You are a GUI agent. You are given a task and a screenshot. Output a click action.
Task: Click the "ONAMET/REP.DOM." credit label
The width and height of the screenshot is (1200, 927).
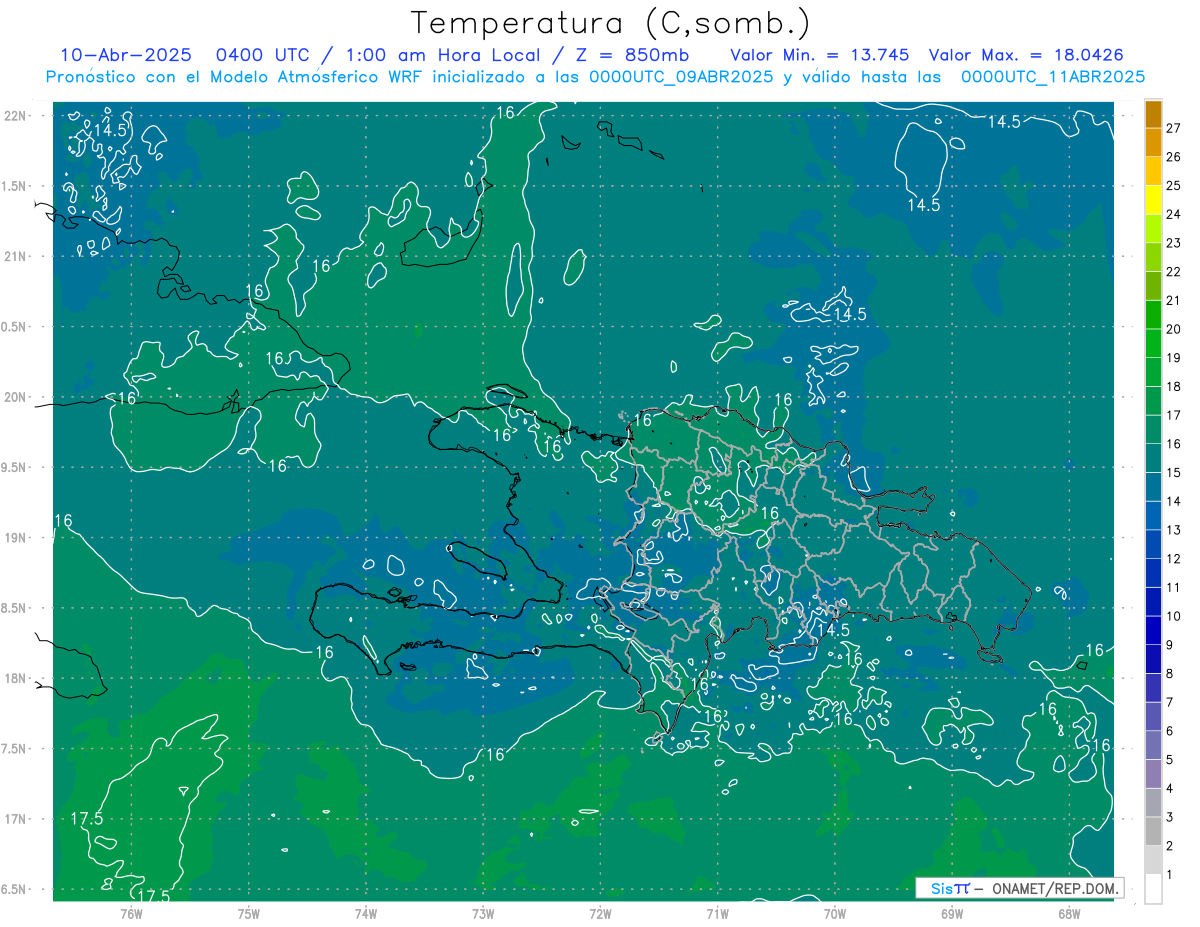click(1054, 888)
